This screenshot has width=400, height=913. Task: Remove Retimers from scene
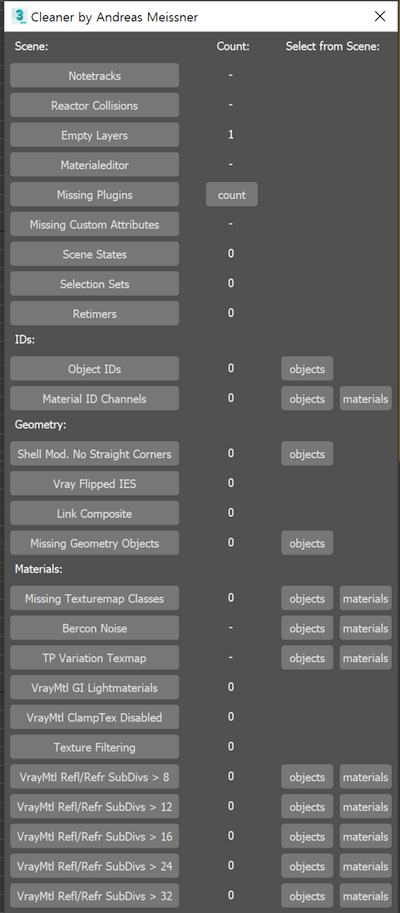94,313
